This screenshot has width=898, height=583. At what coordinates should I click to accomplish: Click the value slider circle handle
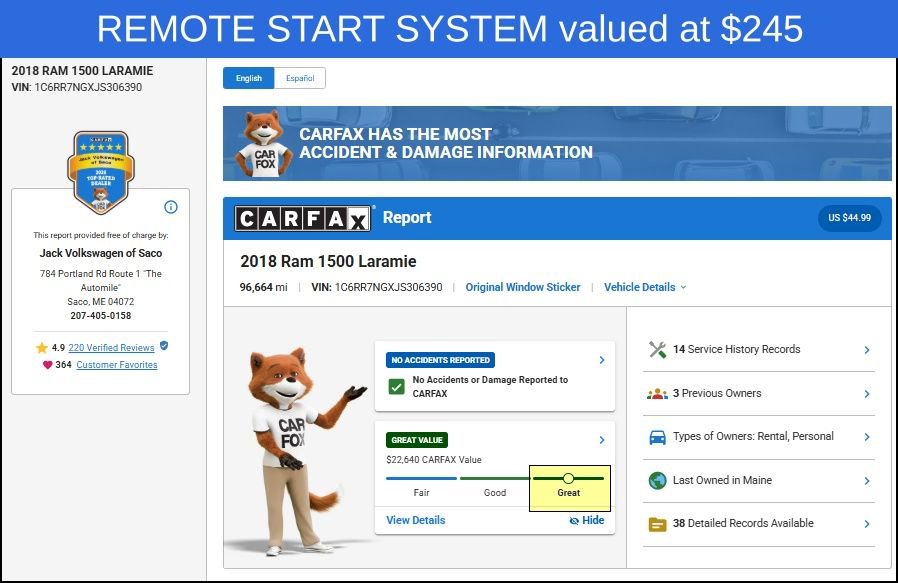[x=568, y=478]
